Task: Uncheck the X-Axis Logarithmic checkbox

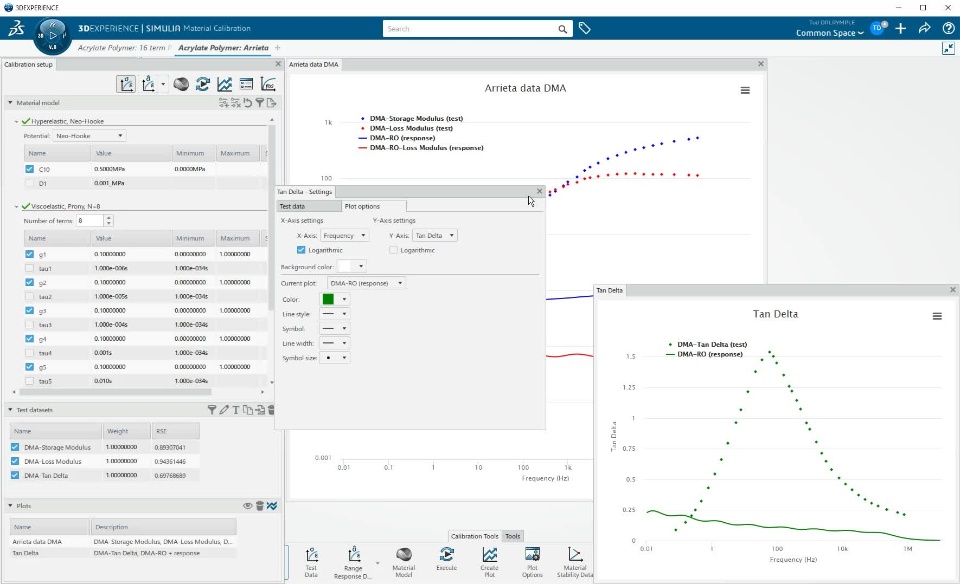Action: click(x=301, y=250)
